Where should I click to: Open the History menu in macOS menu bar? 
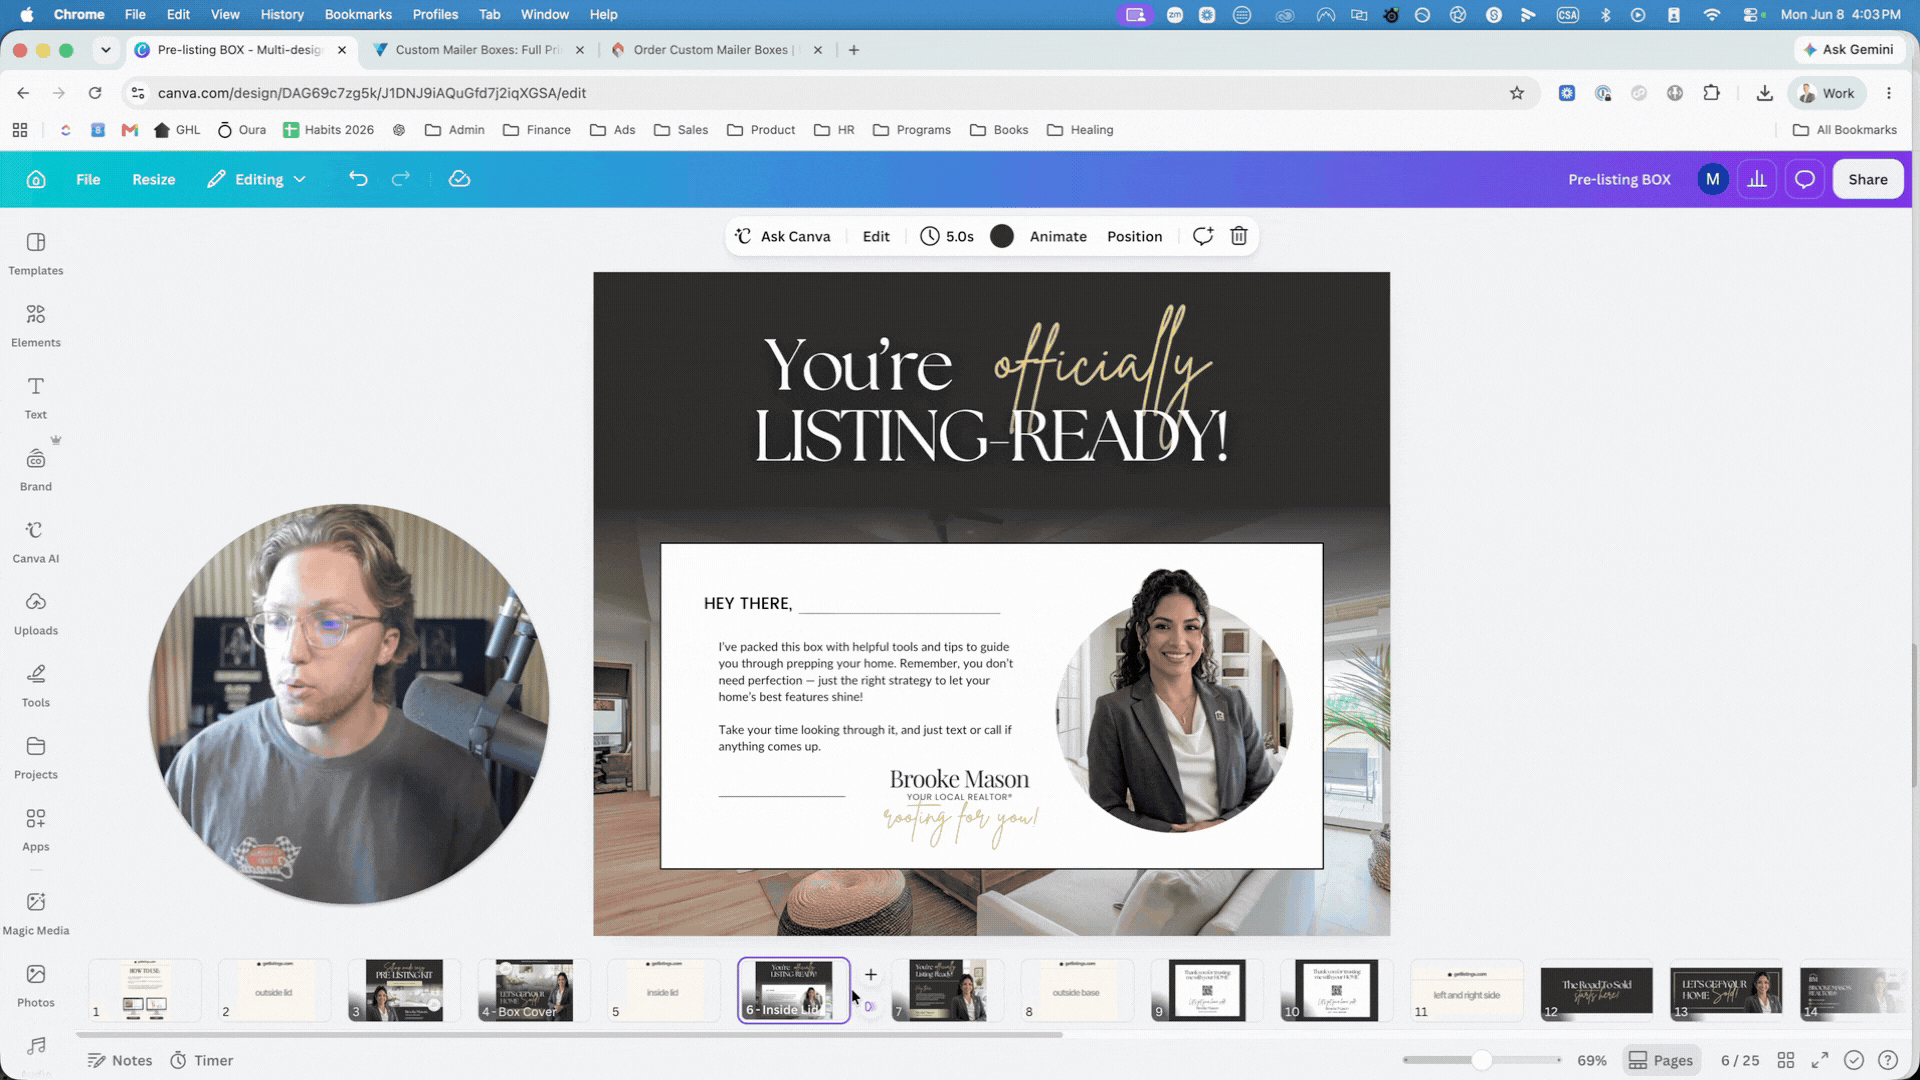[282, 14]
